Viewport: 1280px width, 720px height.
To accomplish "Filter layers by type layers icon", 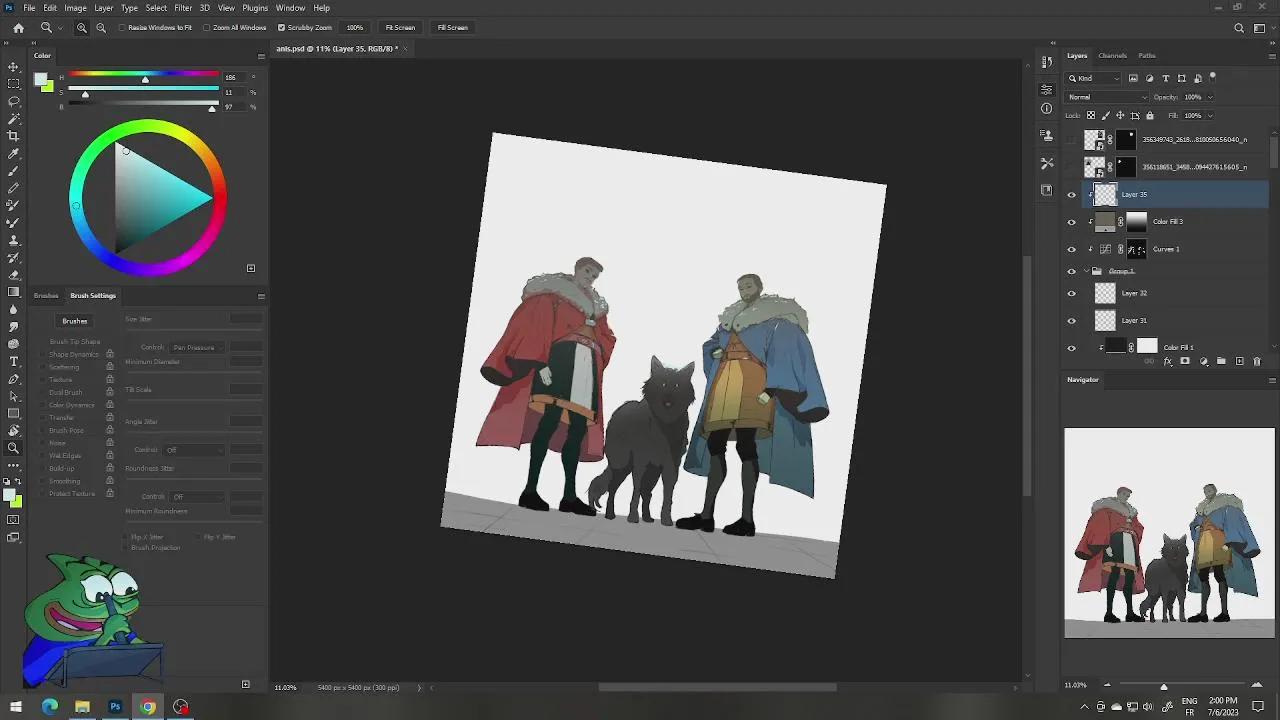I will point(1165,78).
